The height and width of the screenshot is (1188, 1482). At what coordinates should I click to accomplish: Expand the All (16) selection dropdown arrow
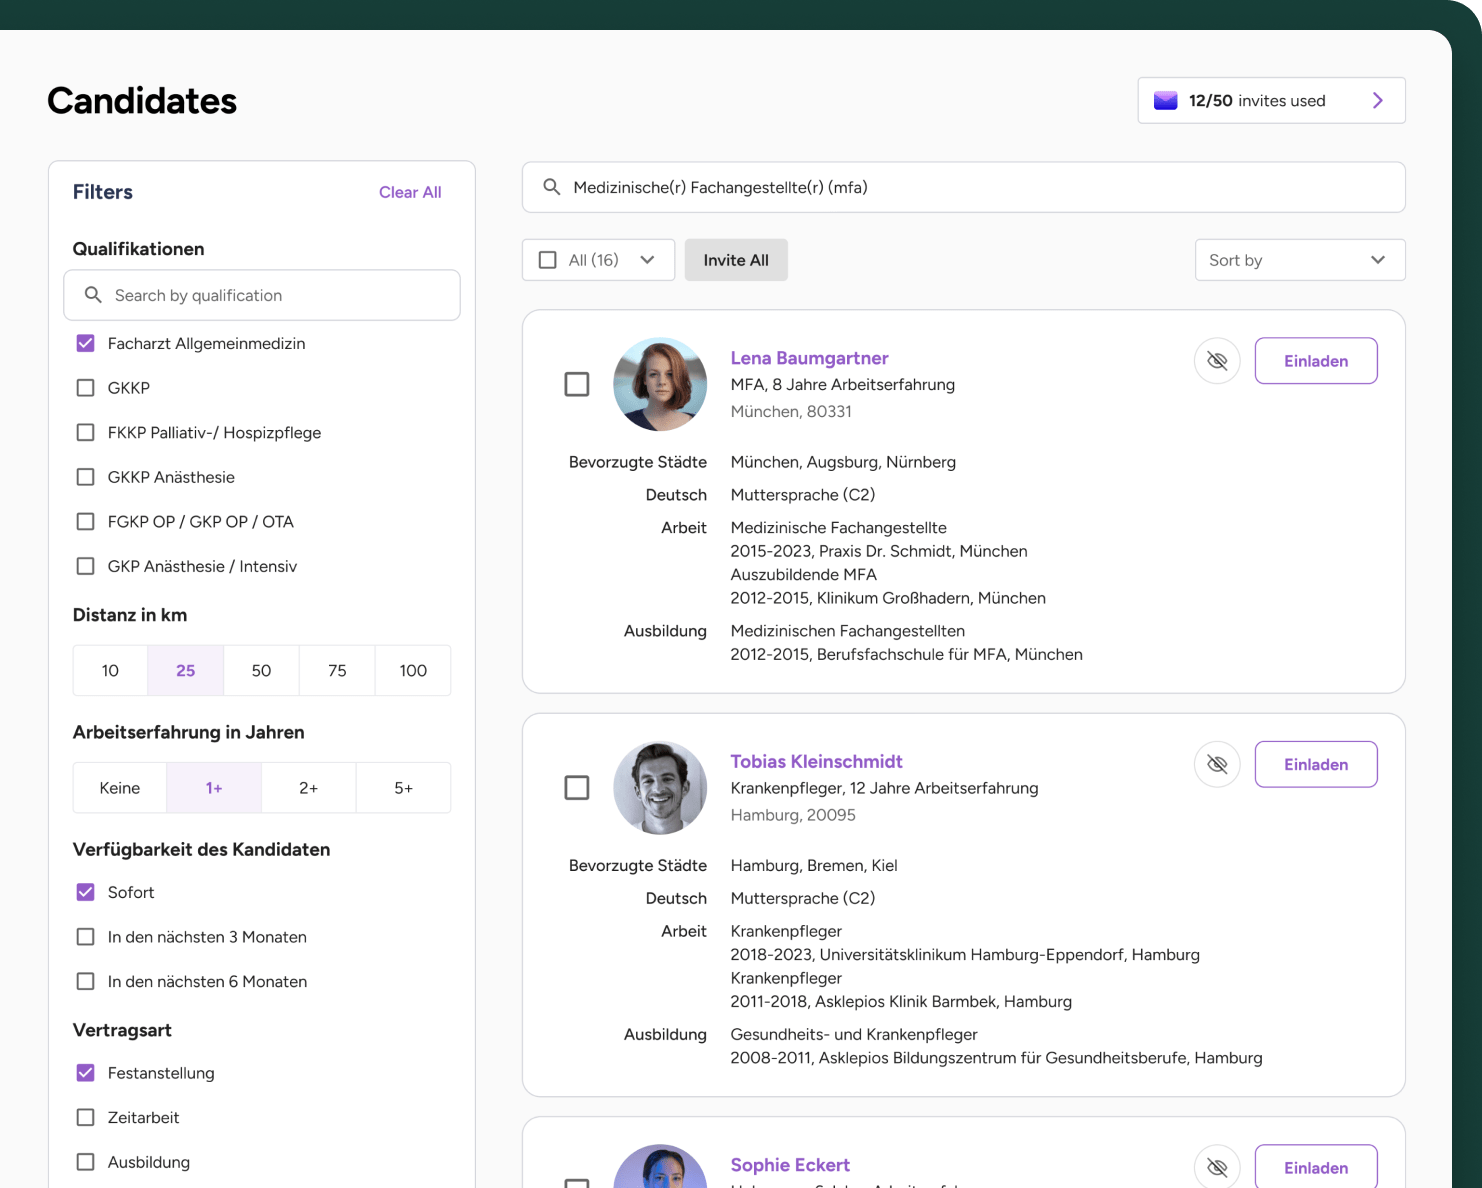pos(647,260)
